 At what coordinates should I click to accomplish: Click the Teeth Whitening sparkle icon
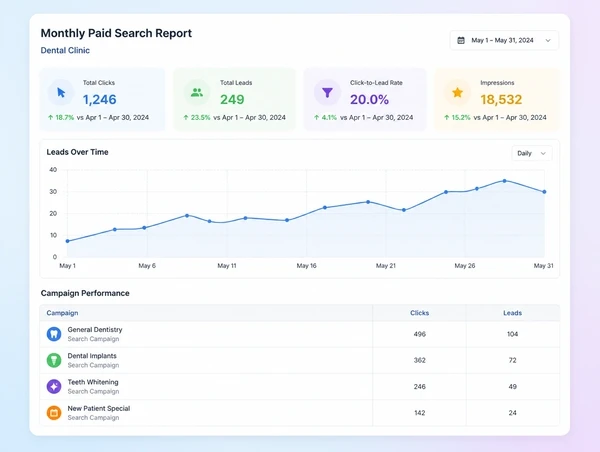click(54, 387)
